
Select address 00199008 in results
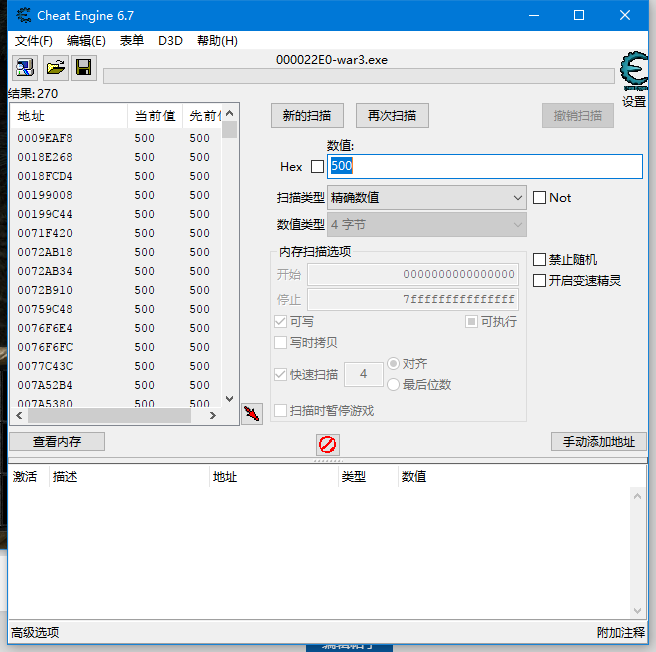pos(45,195)
